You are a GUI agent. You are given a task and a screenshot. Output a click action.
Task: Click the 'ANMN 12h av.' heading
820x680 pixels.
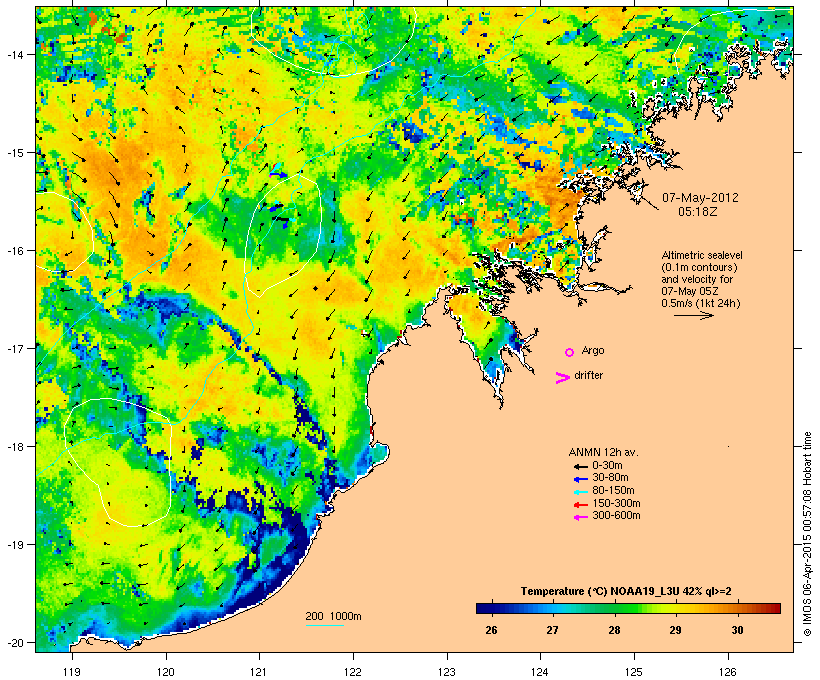[x=603, y=452]
